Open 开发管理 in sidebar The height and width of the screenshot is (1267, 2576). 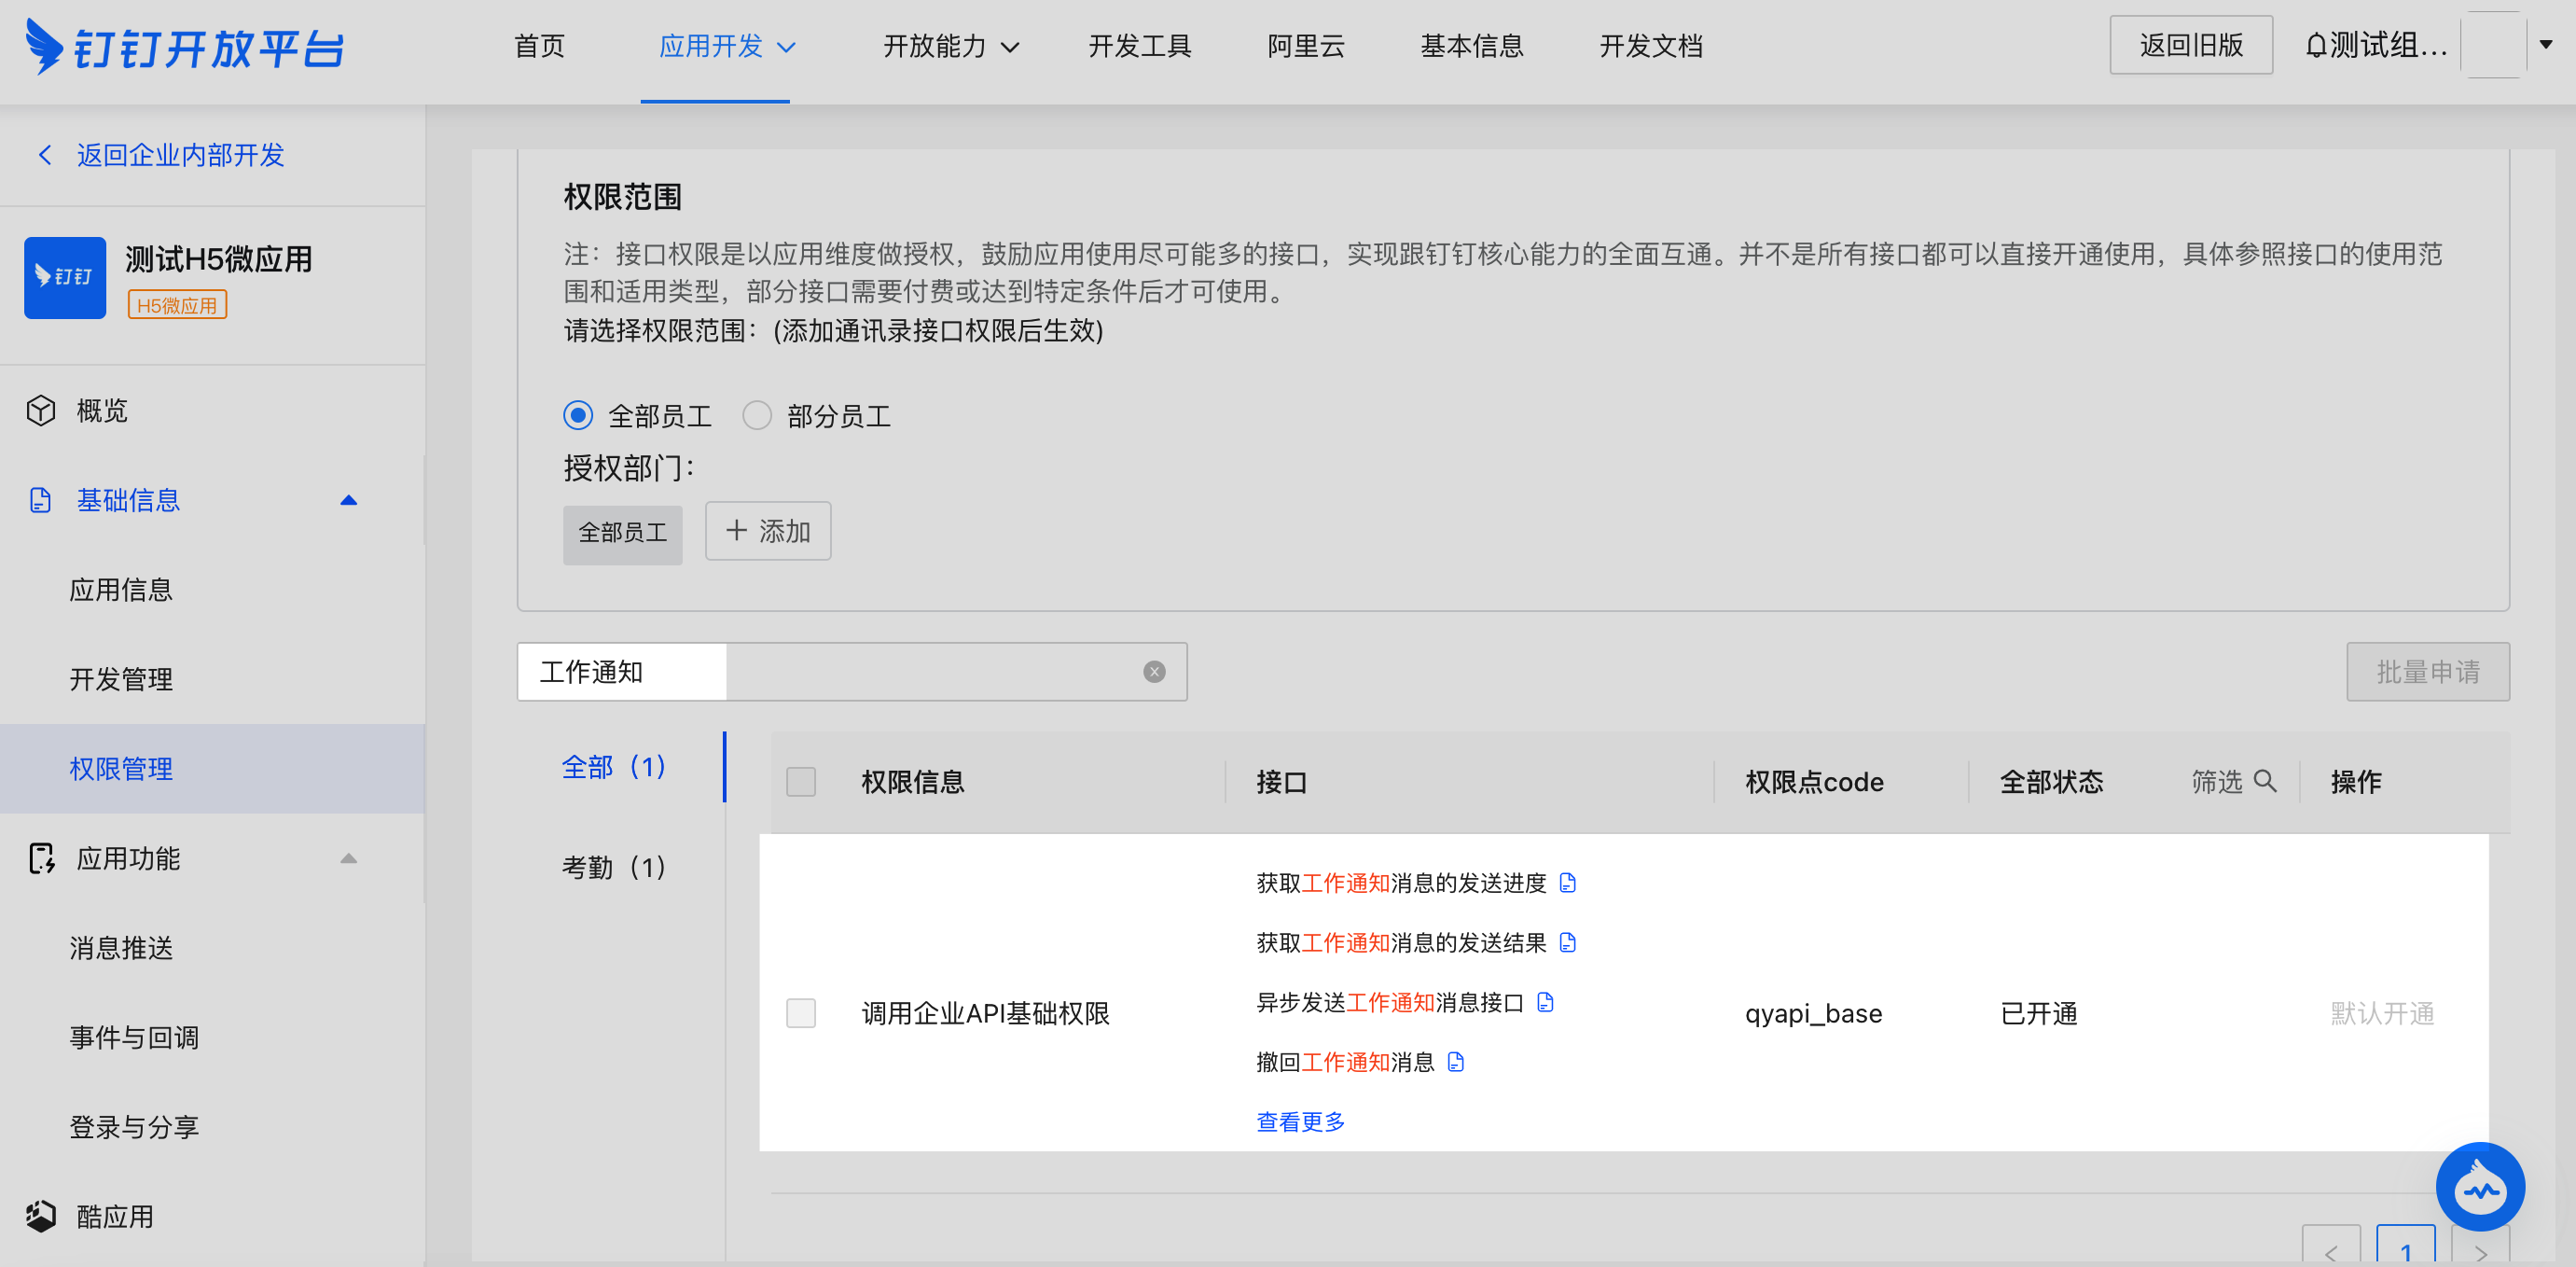pos(121,680)
